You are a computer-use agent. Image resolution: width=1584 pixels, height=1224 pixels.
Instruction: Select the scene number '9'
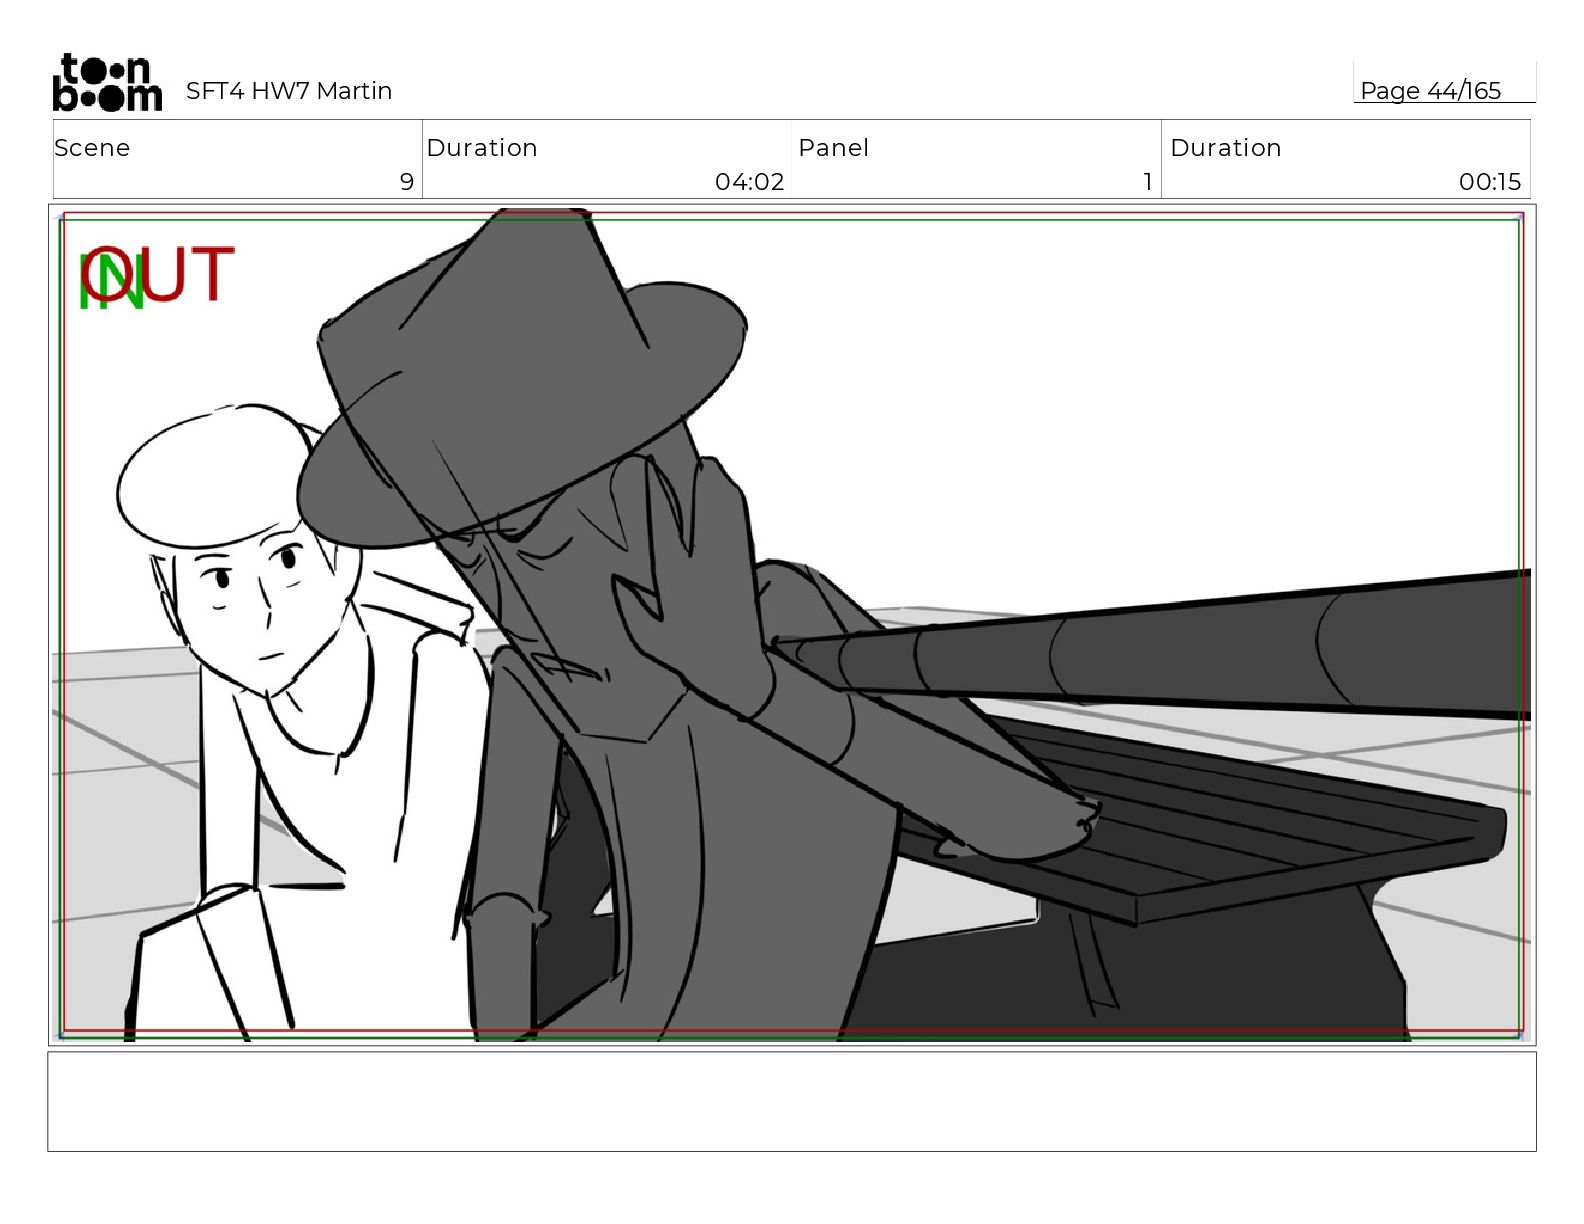[406, 182]
